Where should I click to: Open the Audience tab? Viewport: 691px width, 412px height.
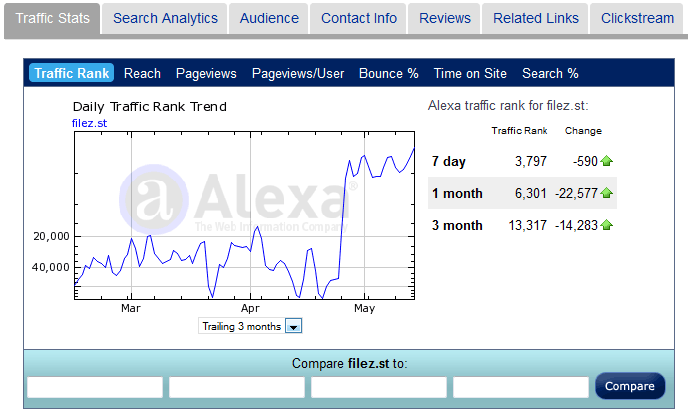[269, 18]
